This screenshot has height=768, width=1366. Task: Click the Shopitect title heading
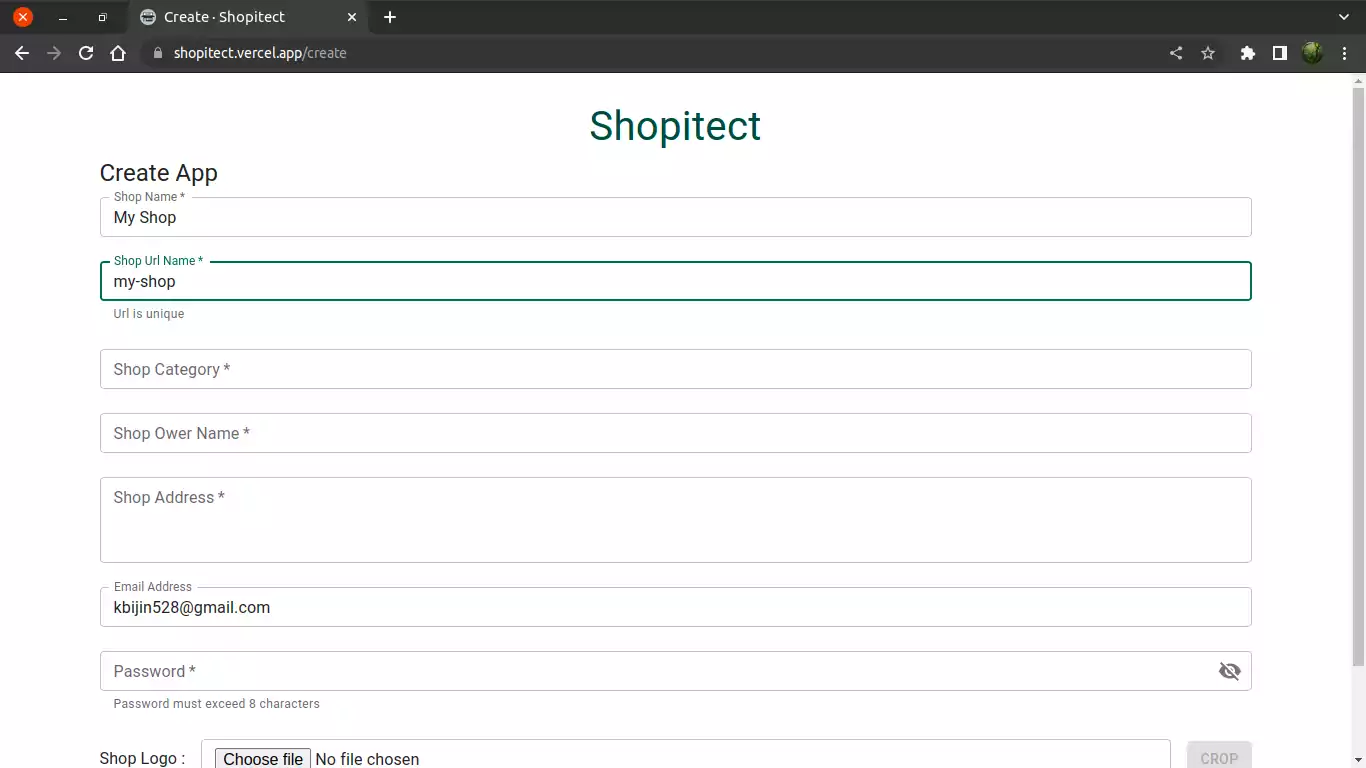(x=675, y=126)
